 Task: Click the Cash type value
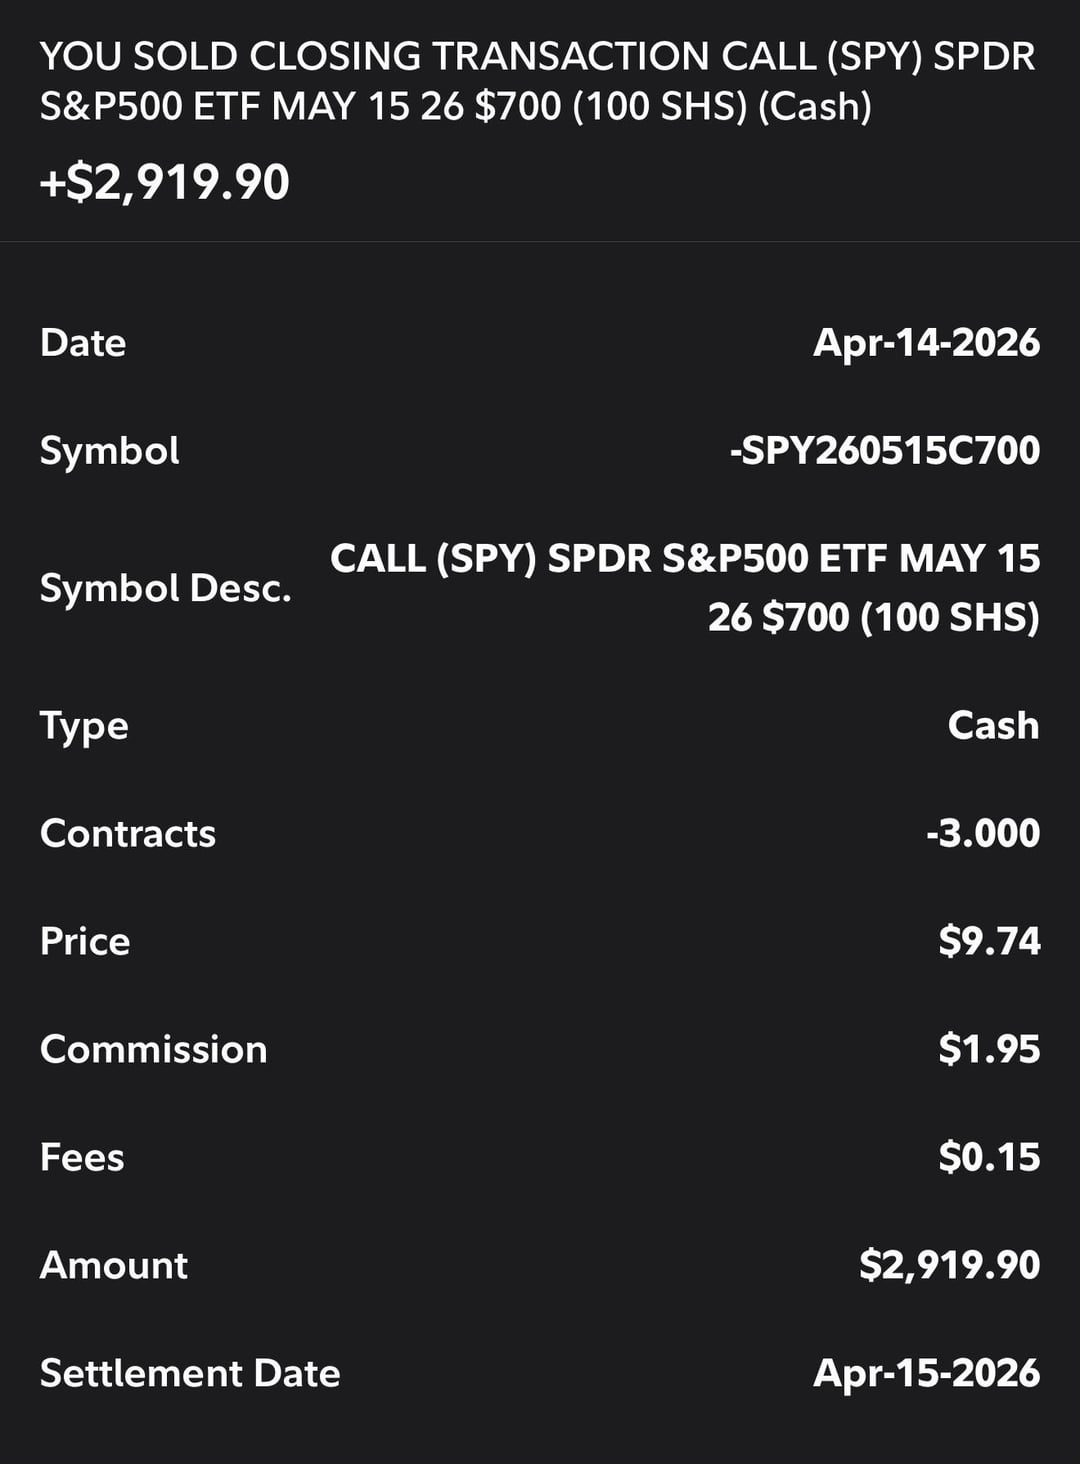[993, 725]
